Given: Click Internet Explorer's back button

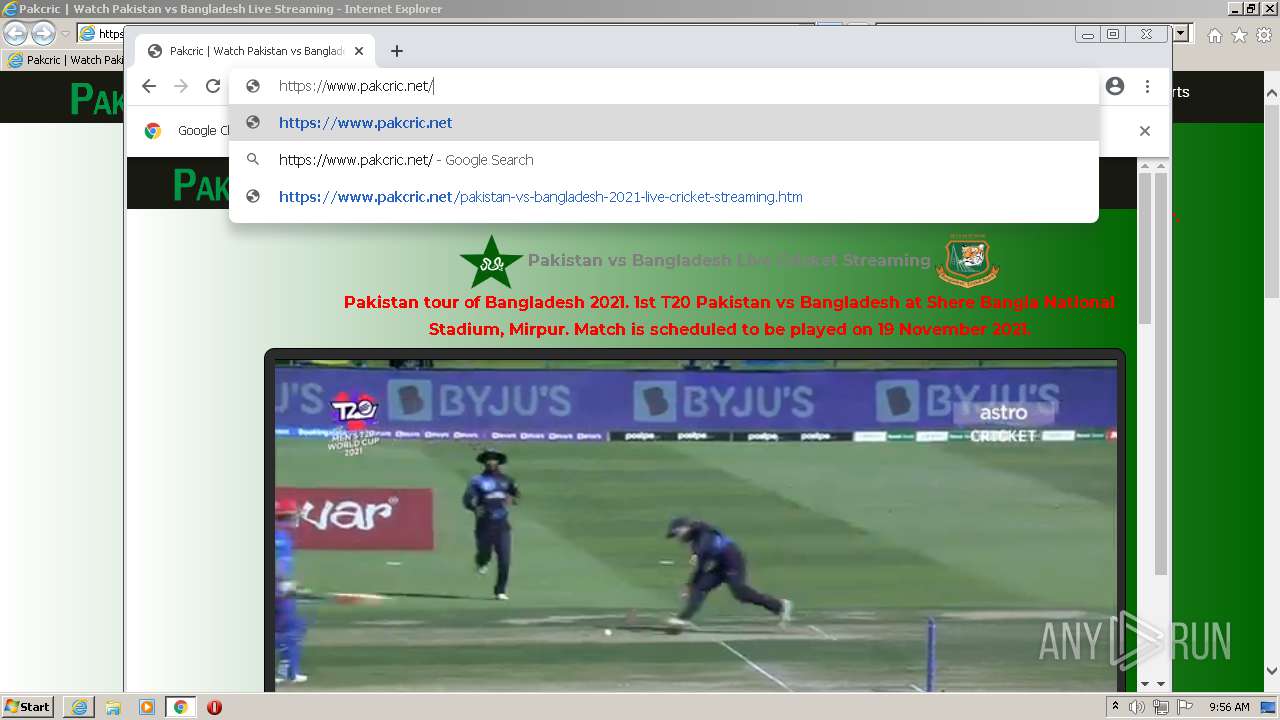Looking at the screenshot, I should point(15,34).
